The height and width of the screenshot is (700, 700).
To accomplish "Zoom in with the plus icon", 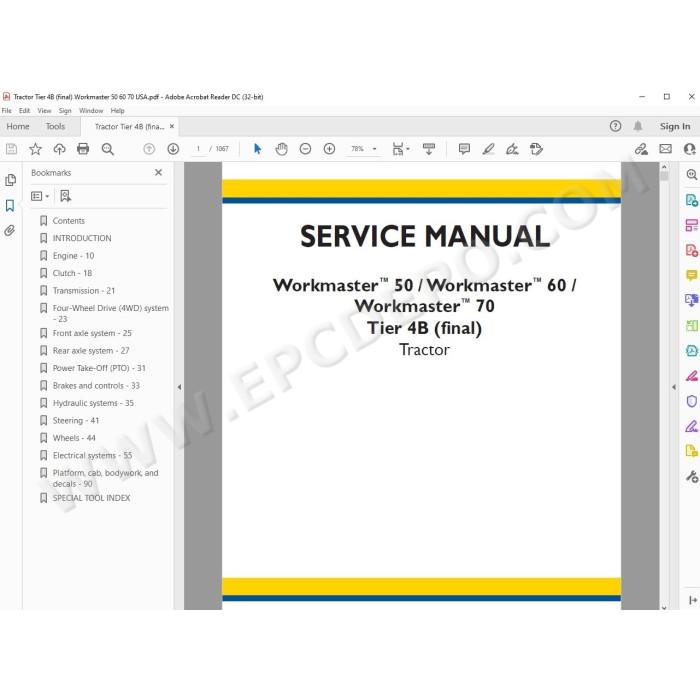I will pyautogui.click(x=329, y=149).
